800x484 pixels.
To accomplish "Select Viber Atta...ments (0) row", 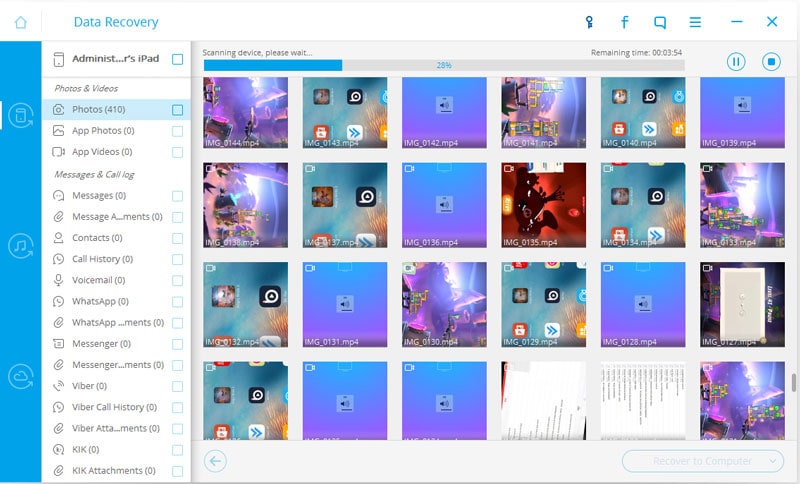I will (x=116, y=428).
